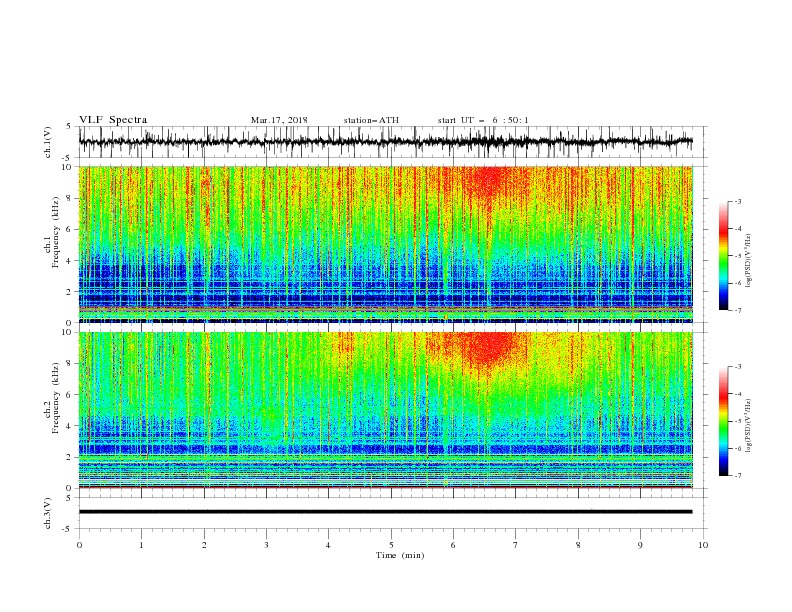Click time axis tick label "9"
The image size is (792, 612).
pos(640,545)
